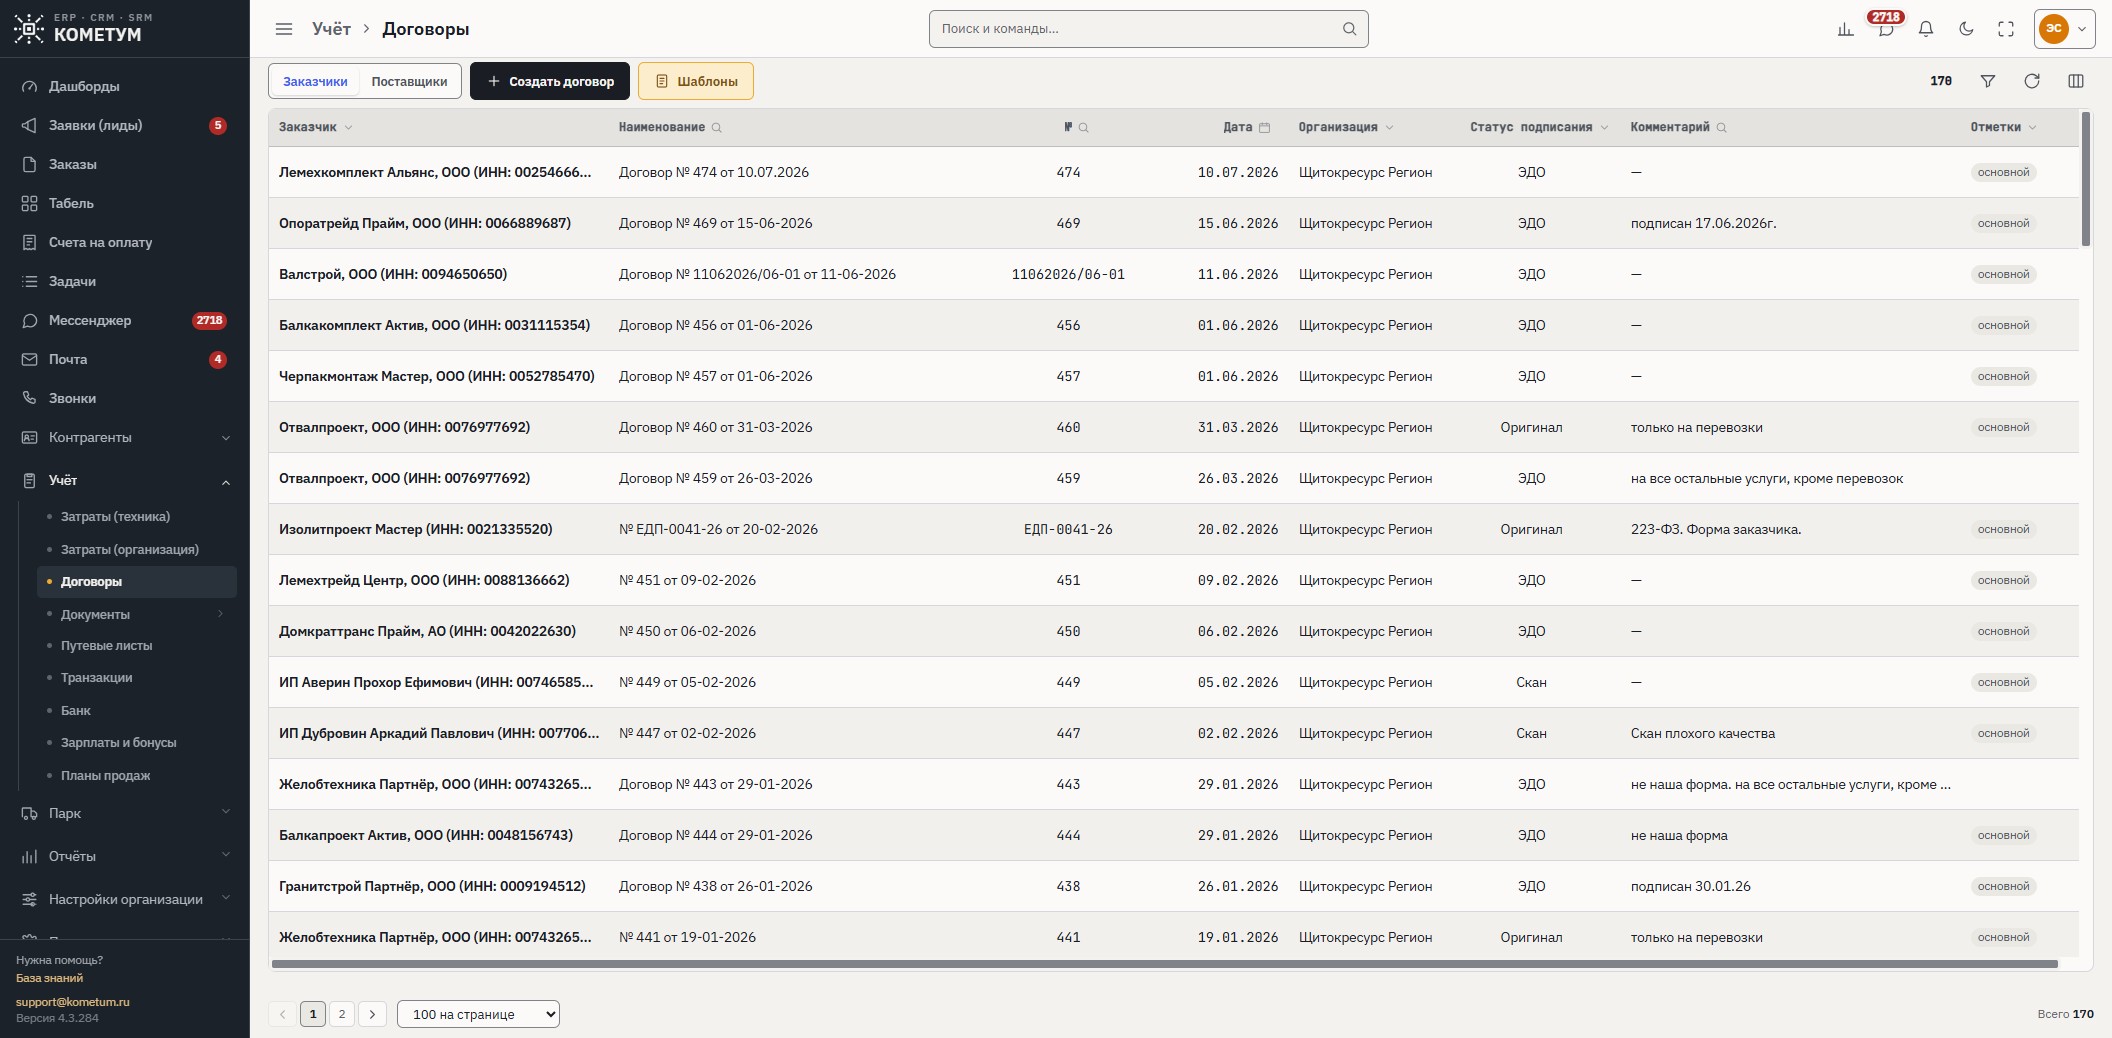
Task: Go to page 2 of contracts
Action: click(x=342, y=1014)
